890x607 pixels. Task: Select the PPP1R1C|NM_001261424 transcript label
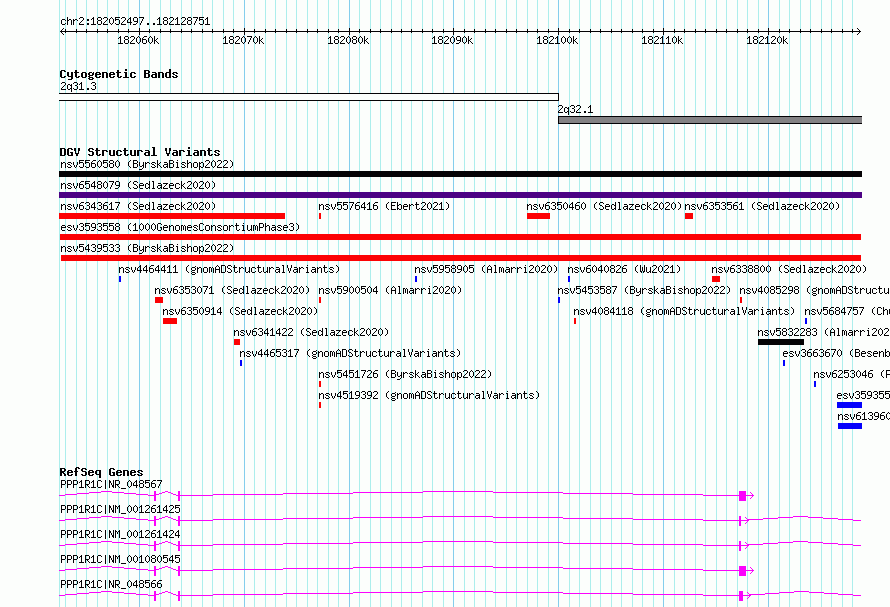pos(120,534)
